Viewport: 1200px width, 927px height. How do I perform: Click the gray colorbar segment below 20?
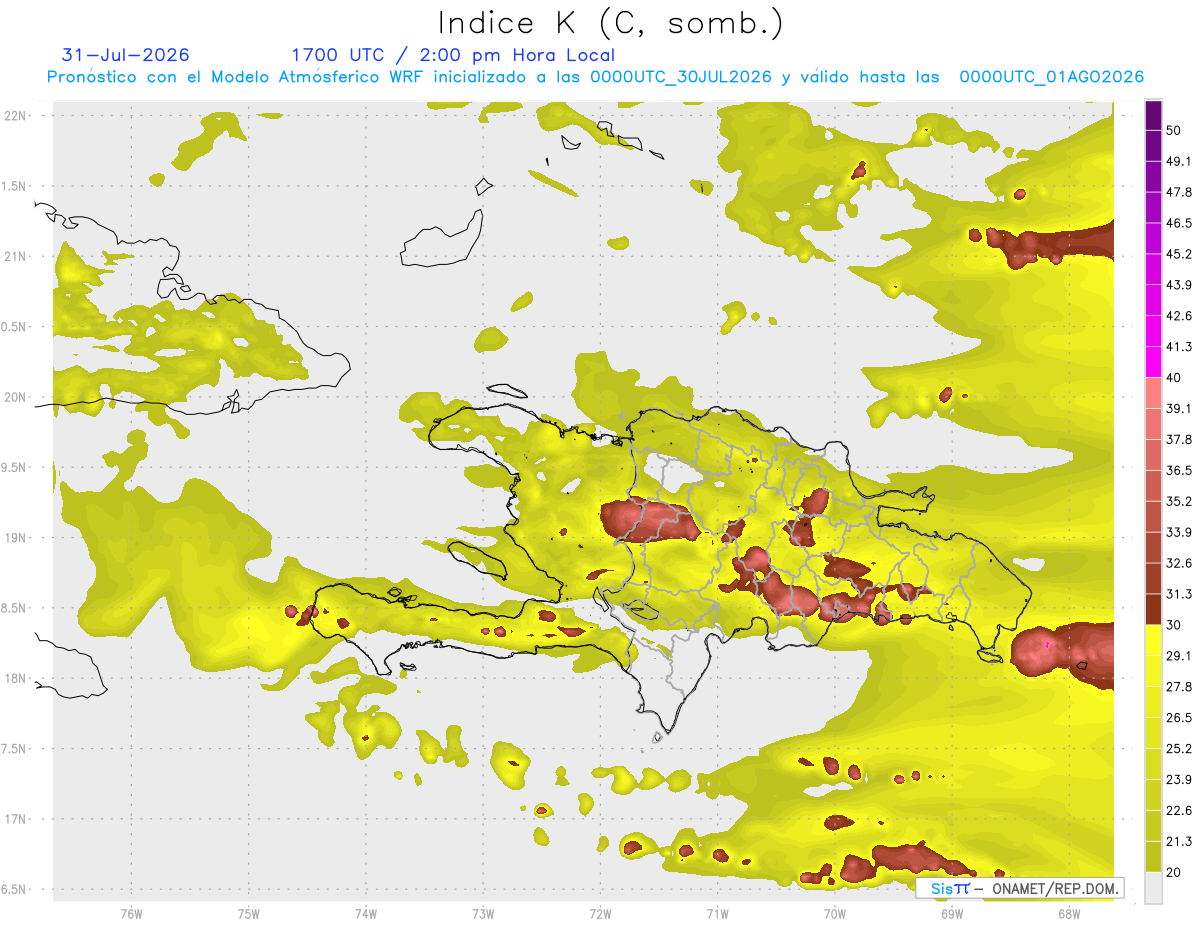1153,887
